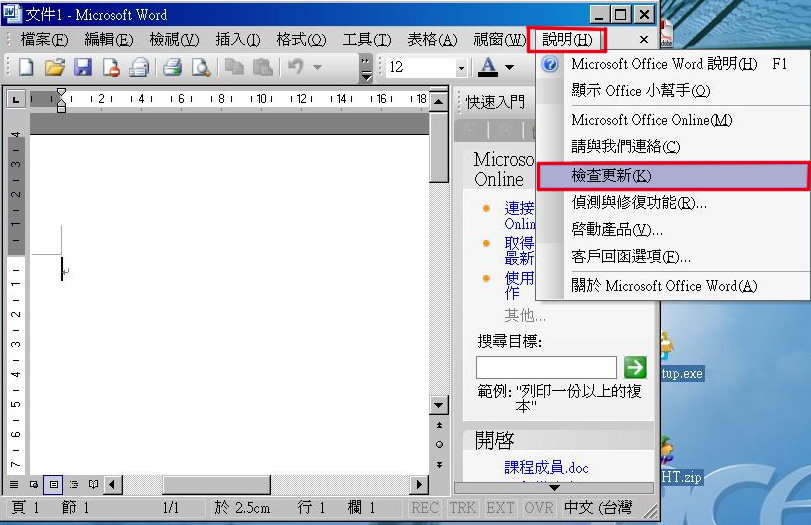This screenshot has height=525, width=811.
Task: Open the 課程成員.doc link in task pane
Action: click(x=546, y=468)
